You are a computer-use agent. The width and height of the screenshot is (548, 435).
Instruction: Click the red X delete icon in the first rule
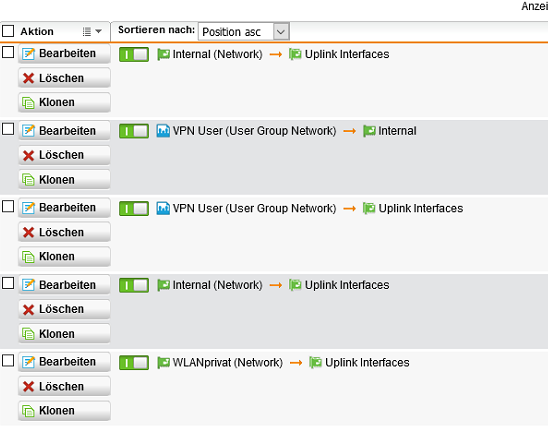(x=28, y=78)
